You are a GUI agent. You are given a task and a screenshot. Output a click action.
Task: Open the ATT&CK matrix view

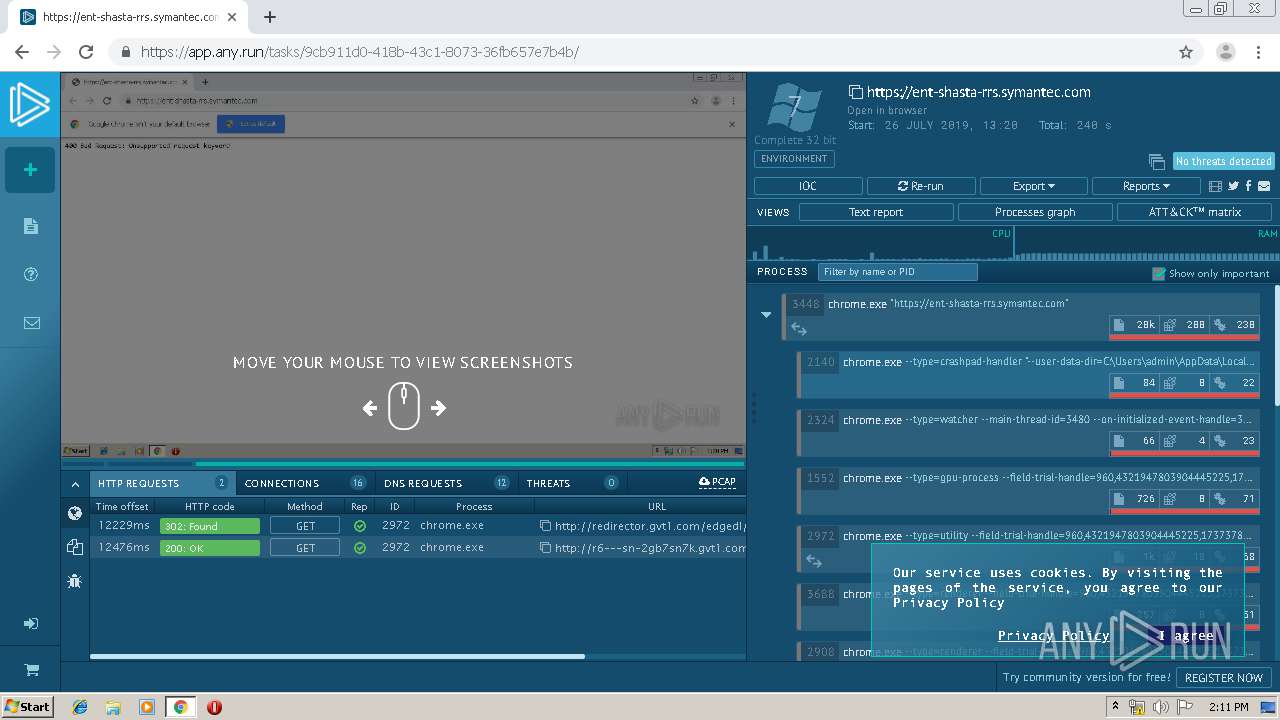click(x=1195, y=212)
